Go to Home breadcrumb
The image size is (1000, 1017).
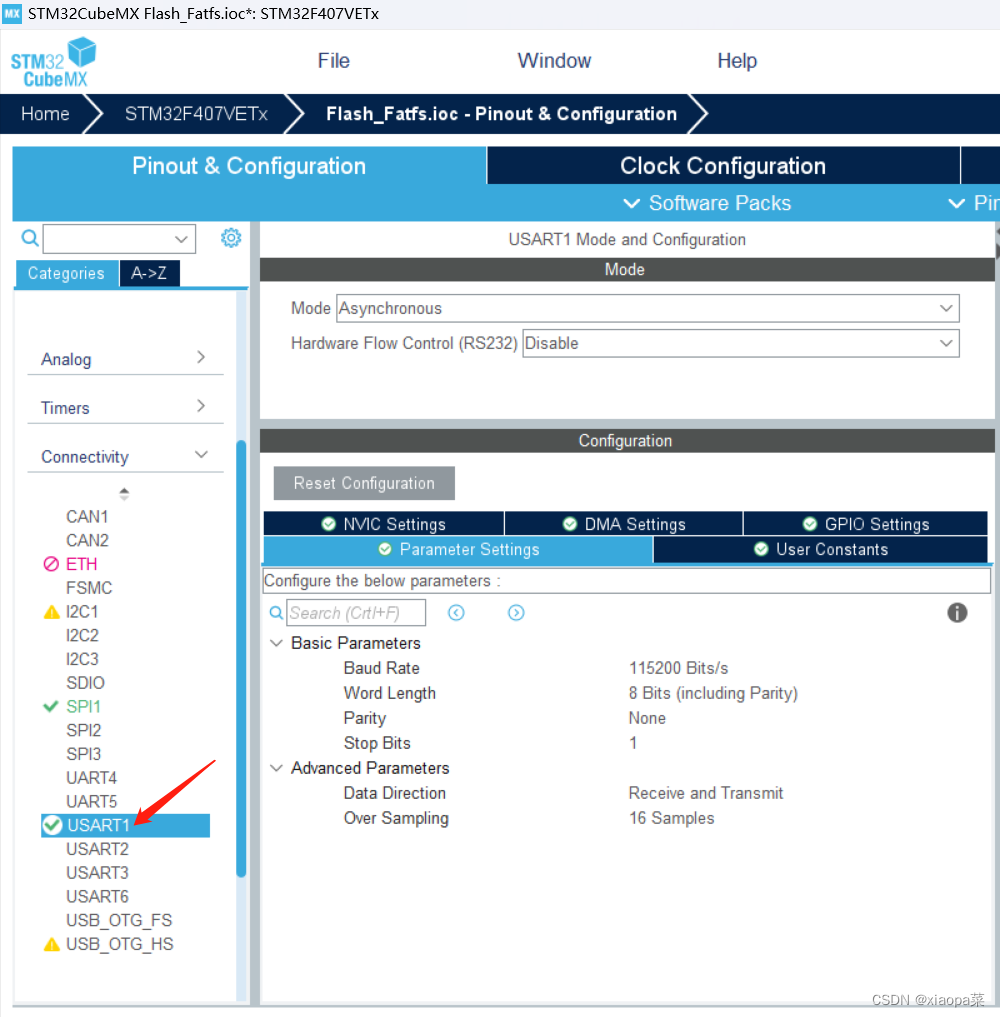[x=45, y=114]
